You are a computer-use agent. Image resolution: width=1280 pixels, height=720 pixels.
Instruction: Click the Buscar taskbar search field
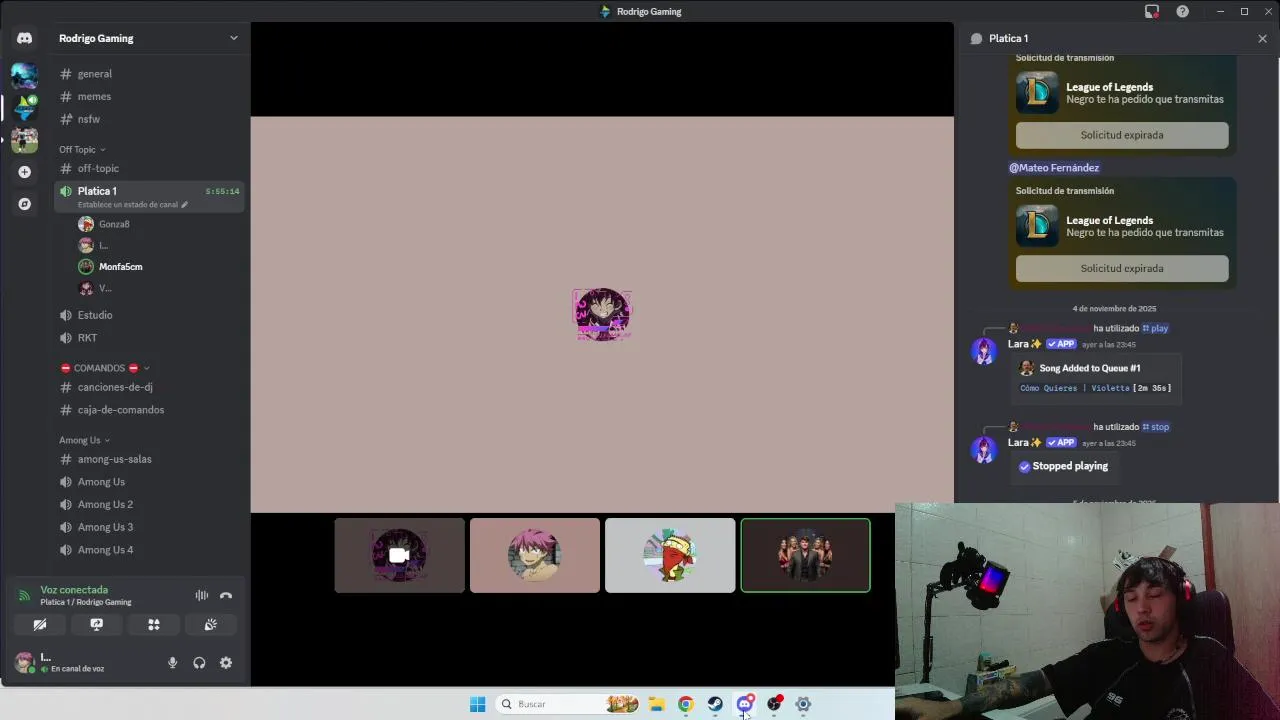pos(568,704)
